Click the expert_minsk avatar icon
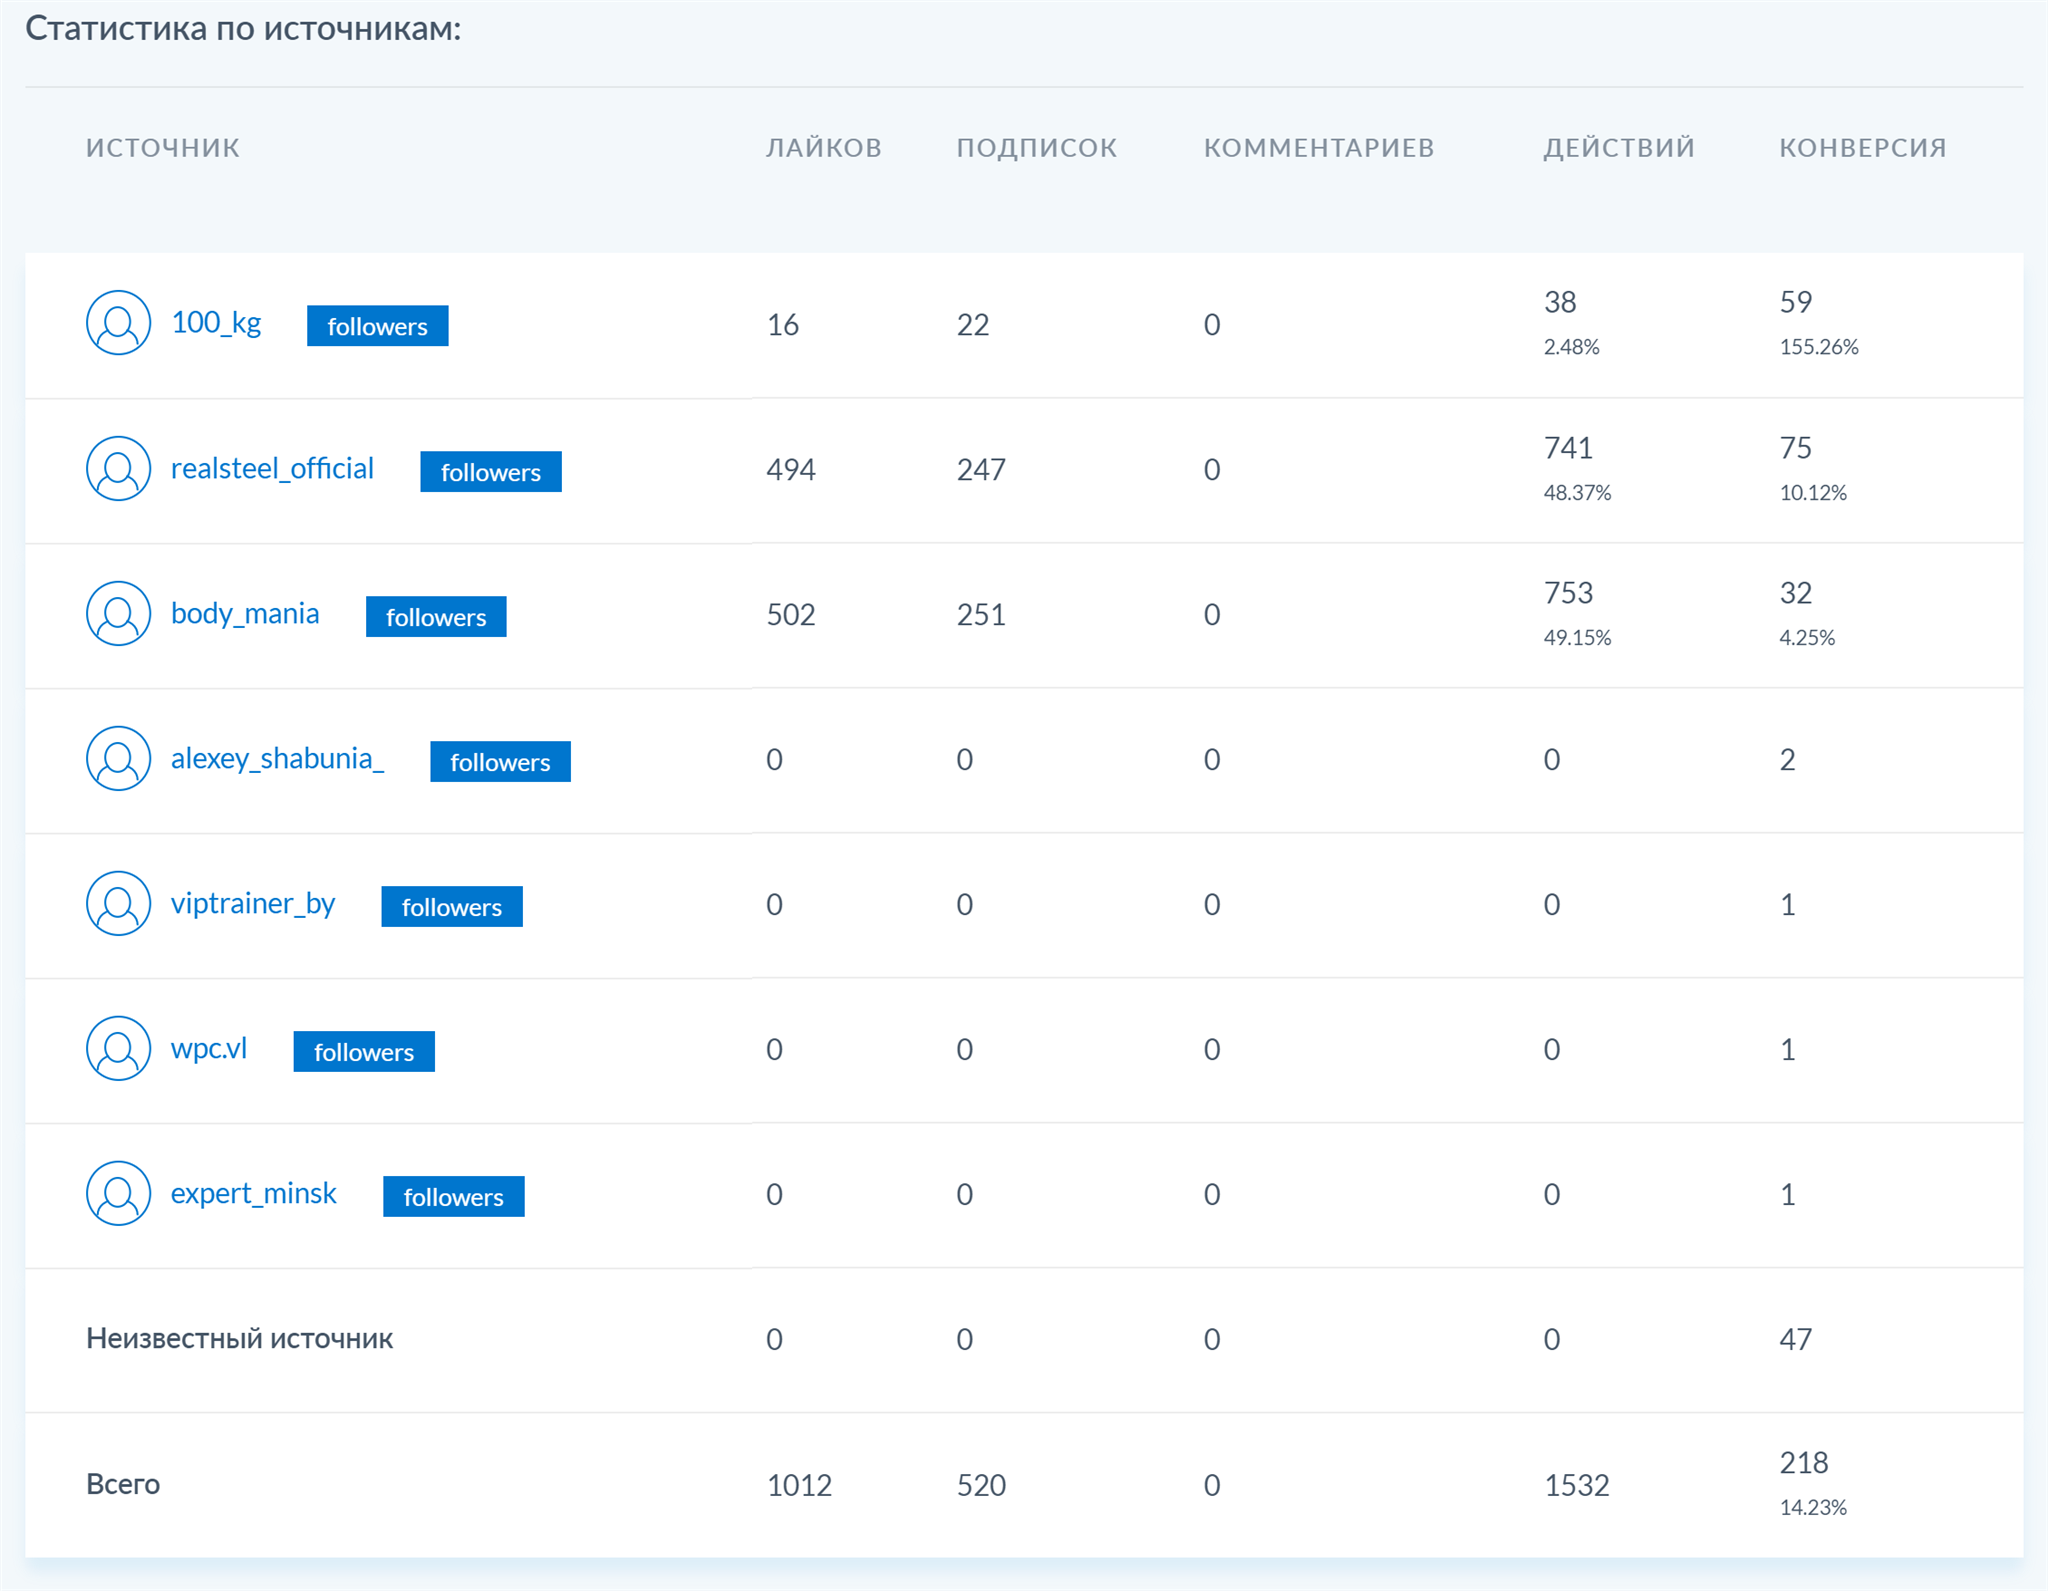The width and height of the screenshot is (2048, 1591). [118, 1194]
